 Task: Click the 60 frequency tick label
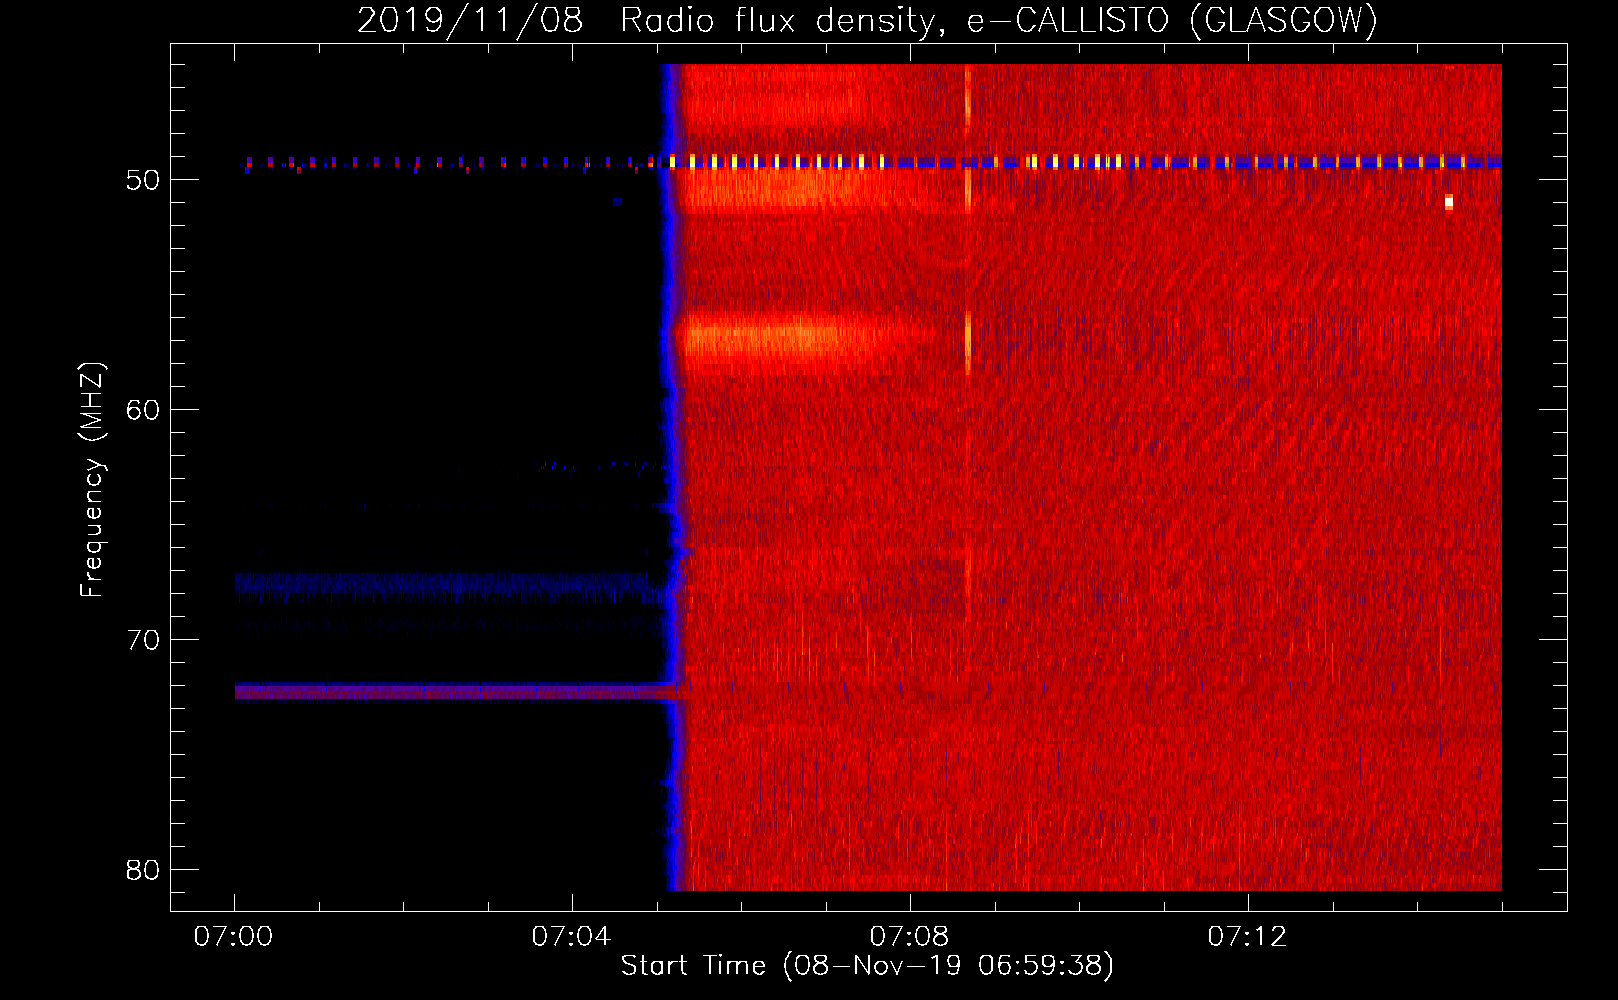pos(143,411)
